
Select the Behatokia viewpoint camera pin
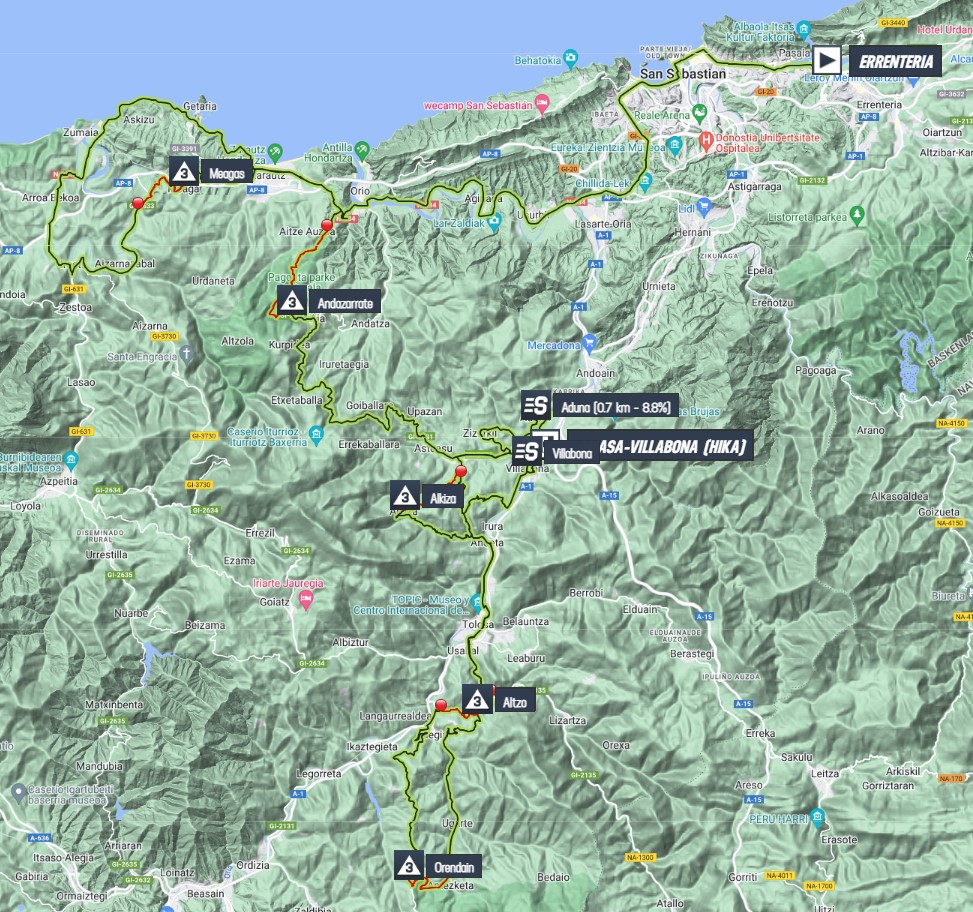(569, 58)
